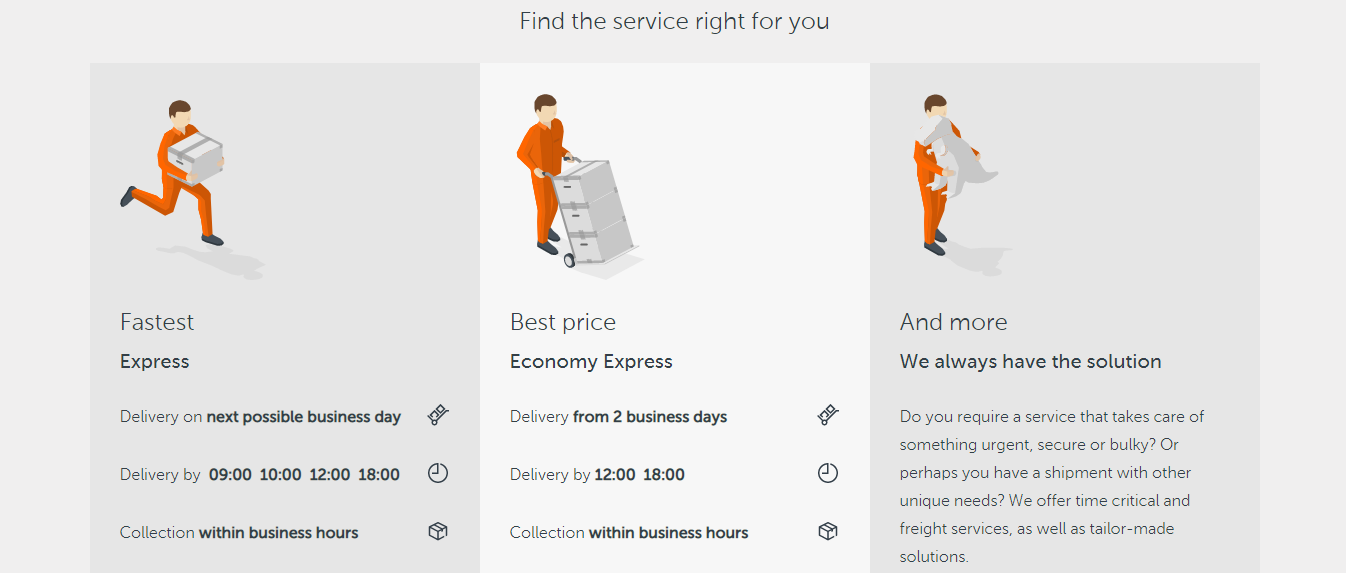The width and height of the screenshot is (1346, 573).
Task: Select the Best price heading
Action: click(563, 322)
